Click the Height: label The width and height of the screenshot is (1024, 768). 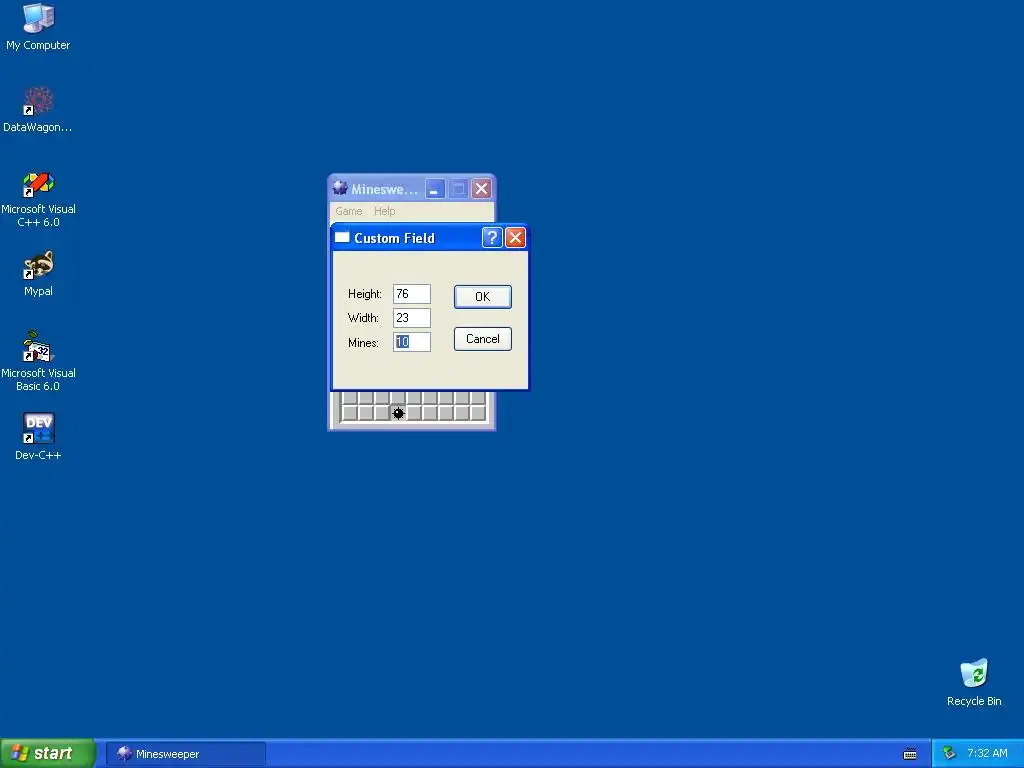tap(364, 294)
